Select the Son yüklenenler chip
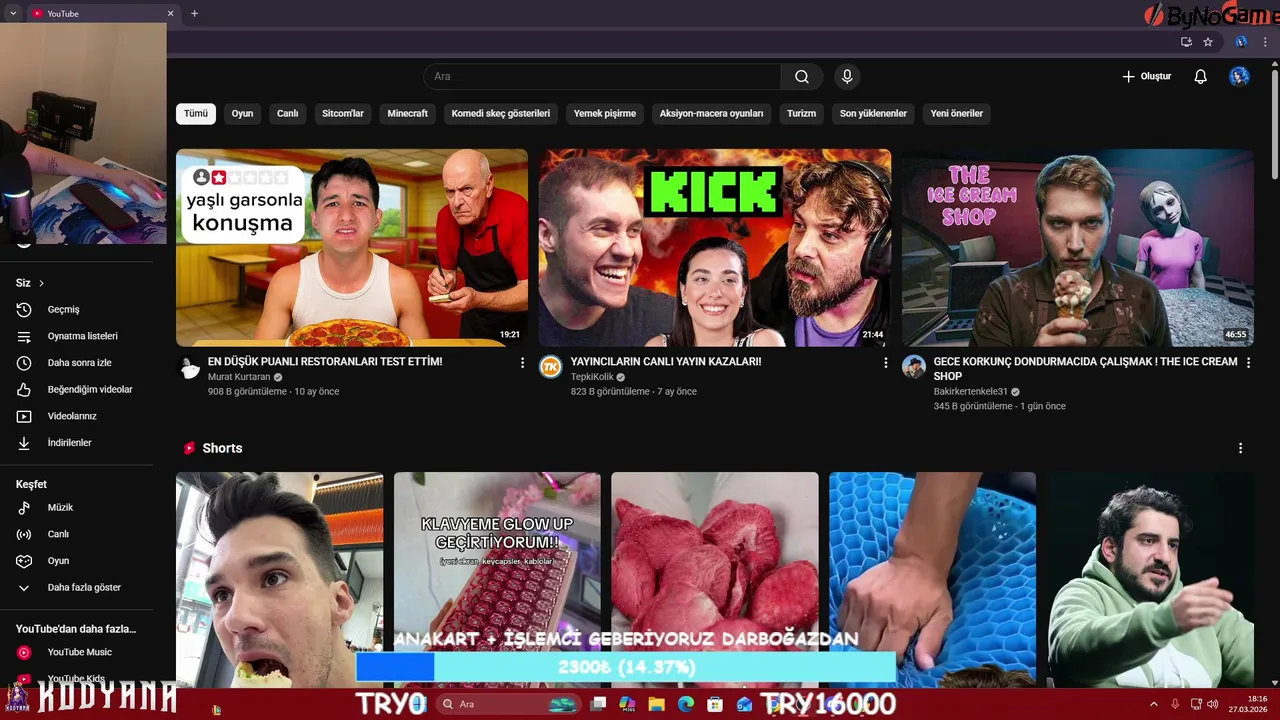This screenshot has width=1280, height=720. [x=873, y=114]
